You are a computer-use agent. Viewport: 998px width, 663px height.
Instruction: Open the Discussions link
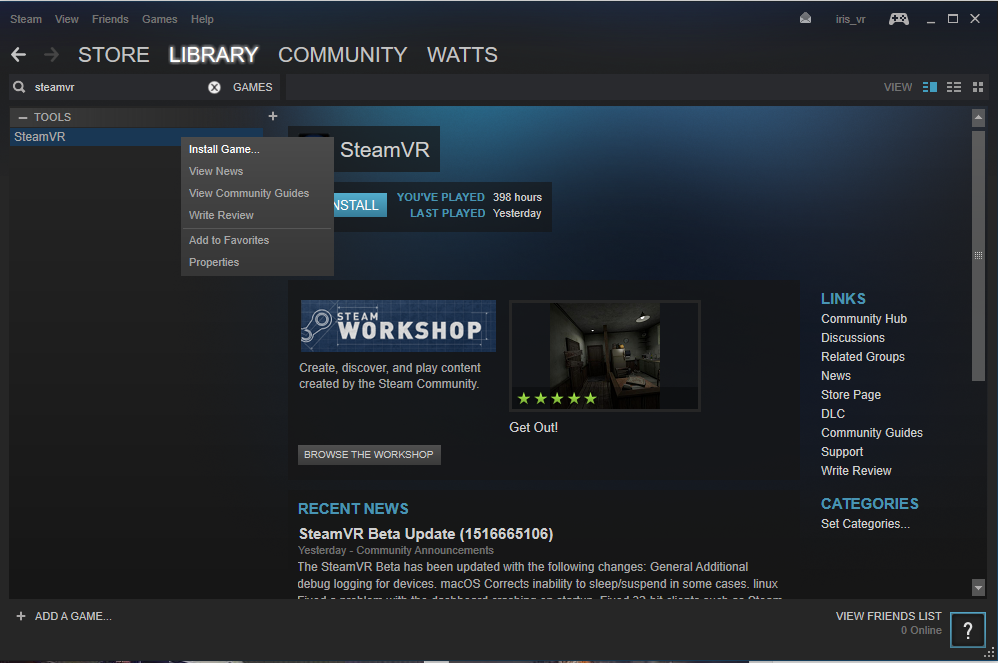tap(853, 338)
